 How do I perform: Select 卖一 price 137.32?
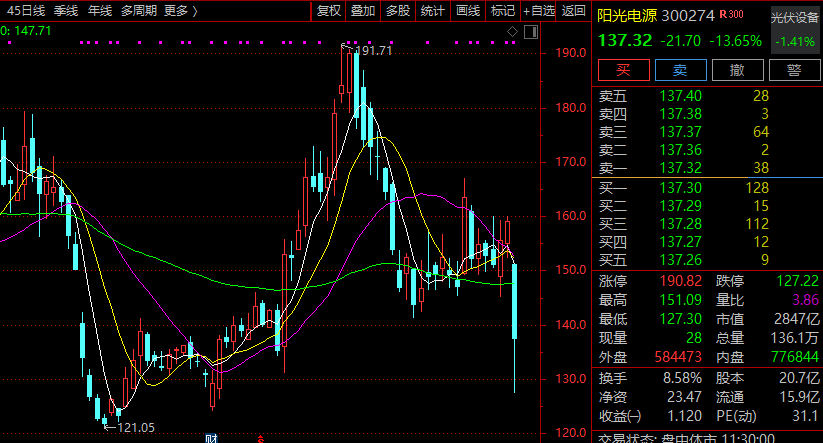pyautogui.click(x=680, y=168)
